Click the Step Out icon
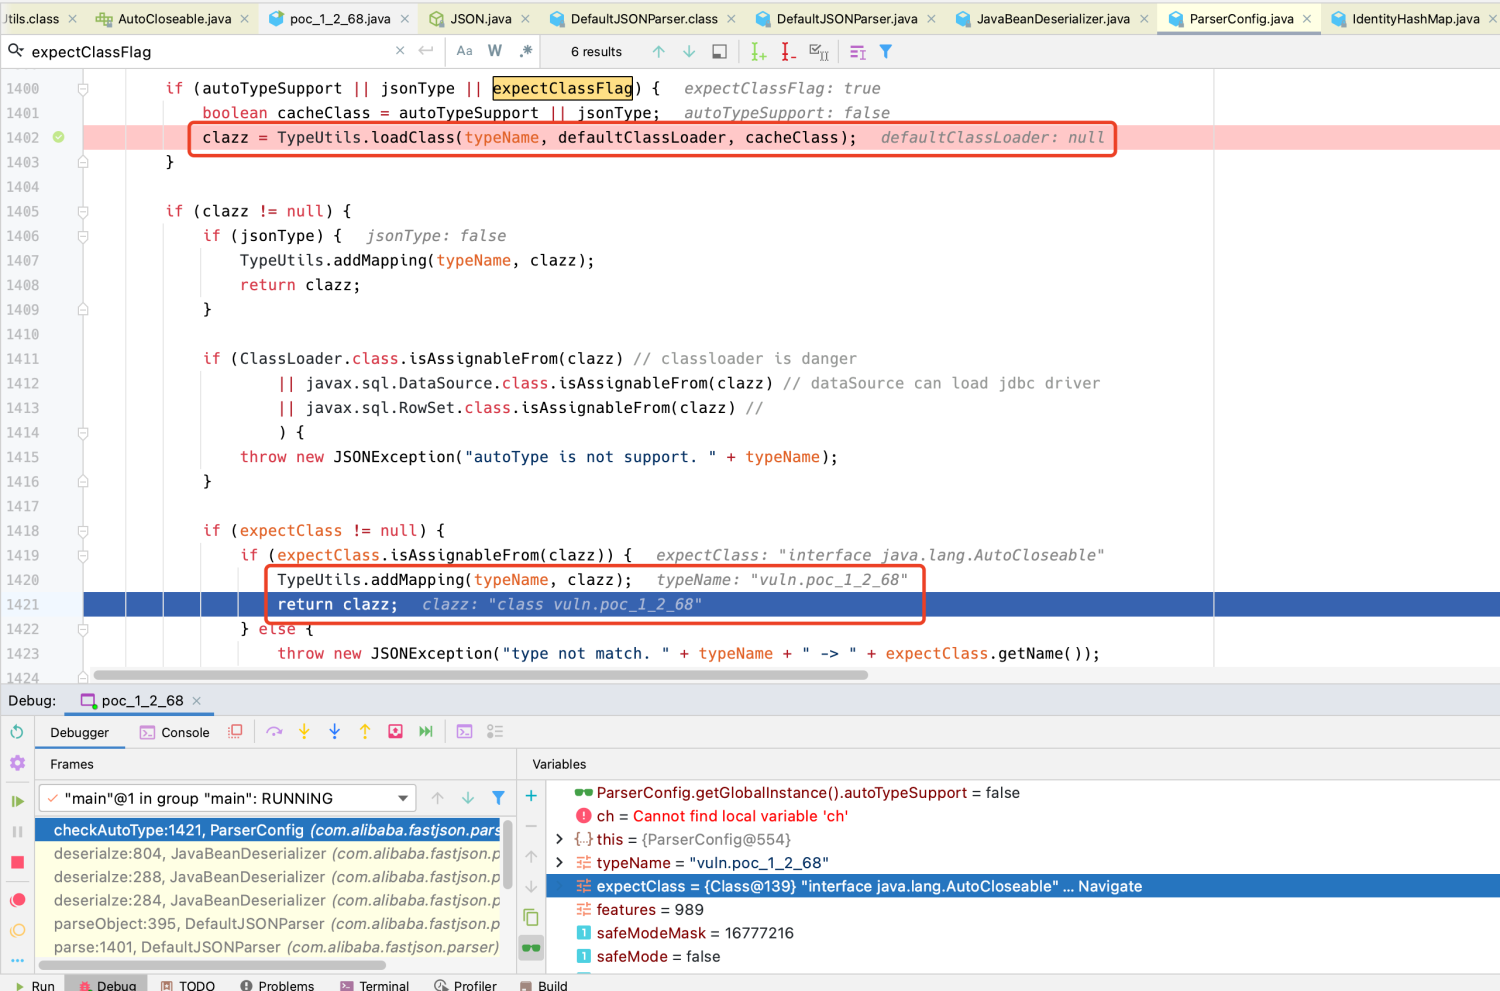This screenshot has width=1500, height=991. (x=365, y=732)
